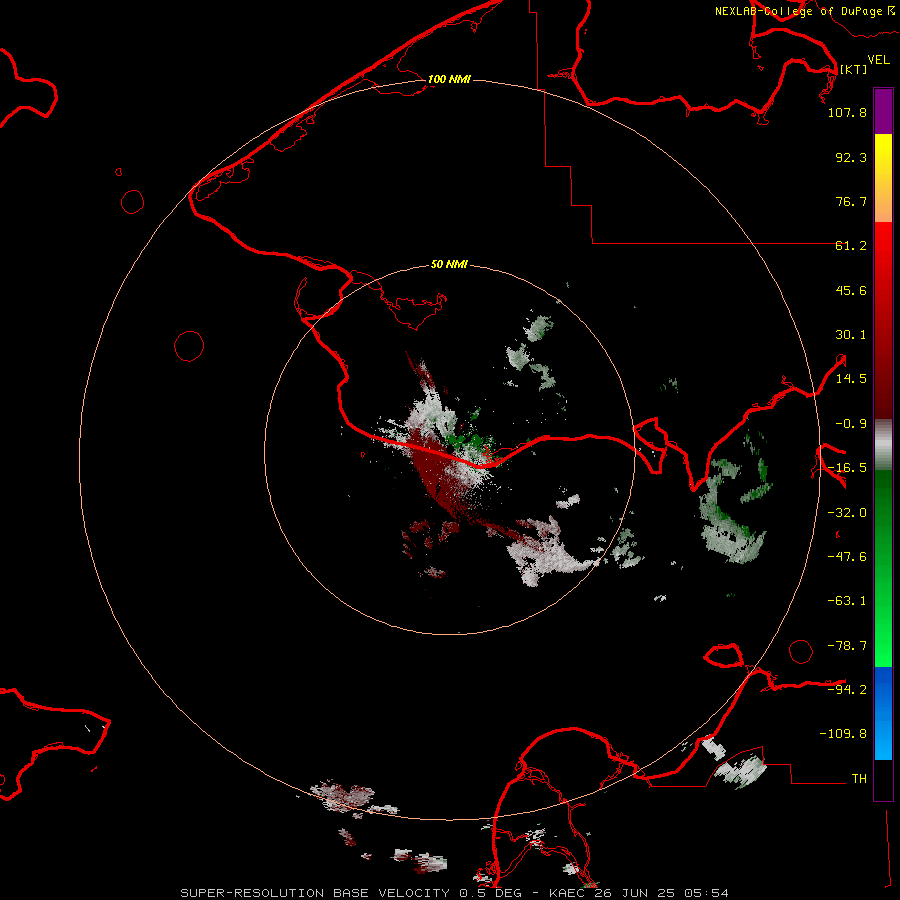Click the purple segment of velocity color bar
The height and width of the screenshot is (900, 900).
[x=883, y=111]
